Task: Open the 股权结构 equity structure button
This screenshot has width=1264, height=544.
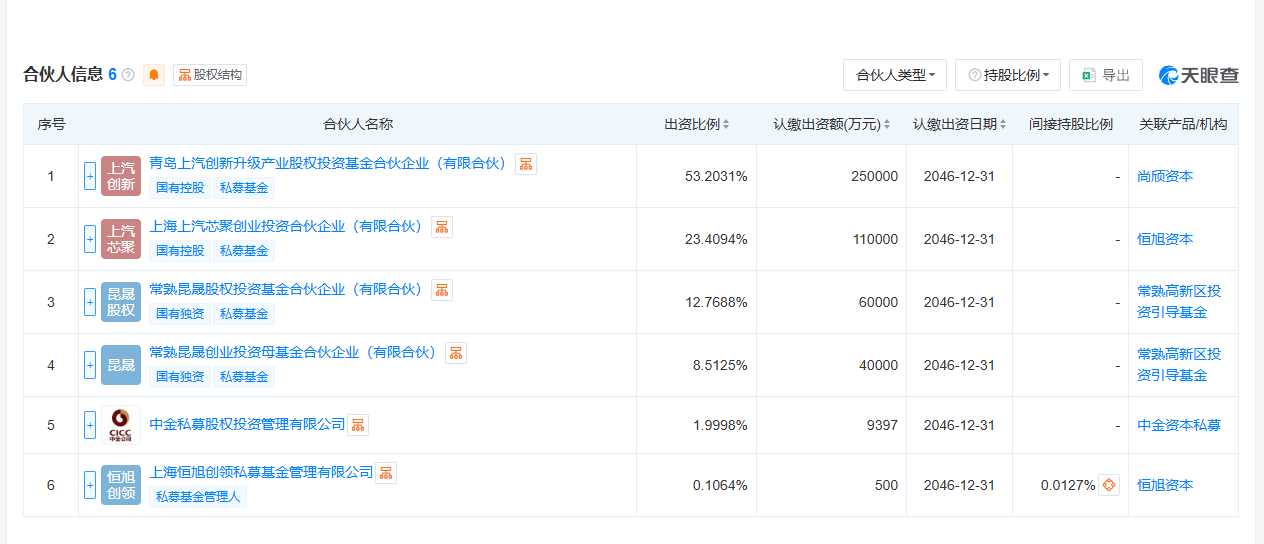Action: pyautogui.click(x=210, y=75)
